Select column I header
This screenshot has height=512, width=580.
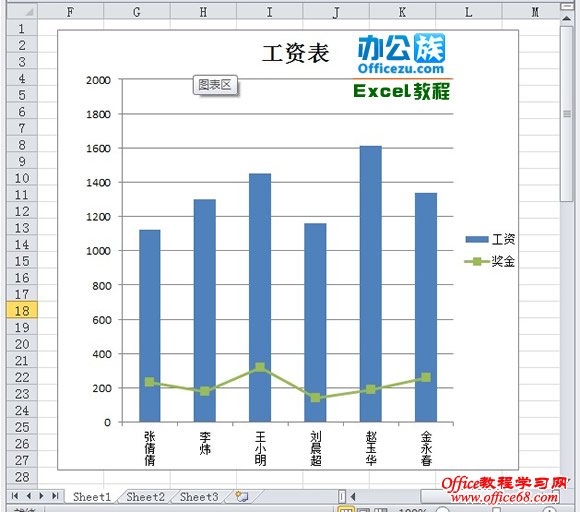(x=270, y=12)
